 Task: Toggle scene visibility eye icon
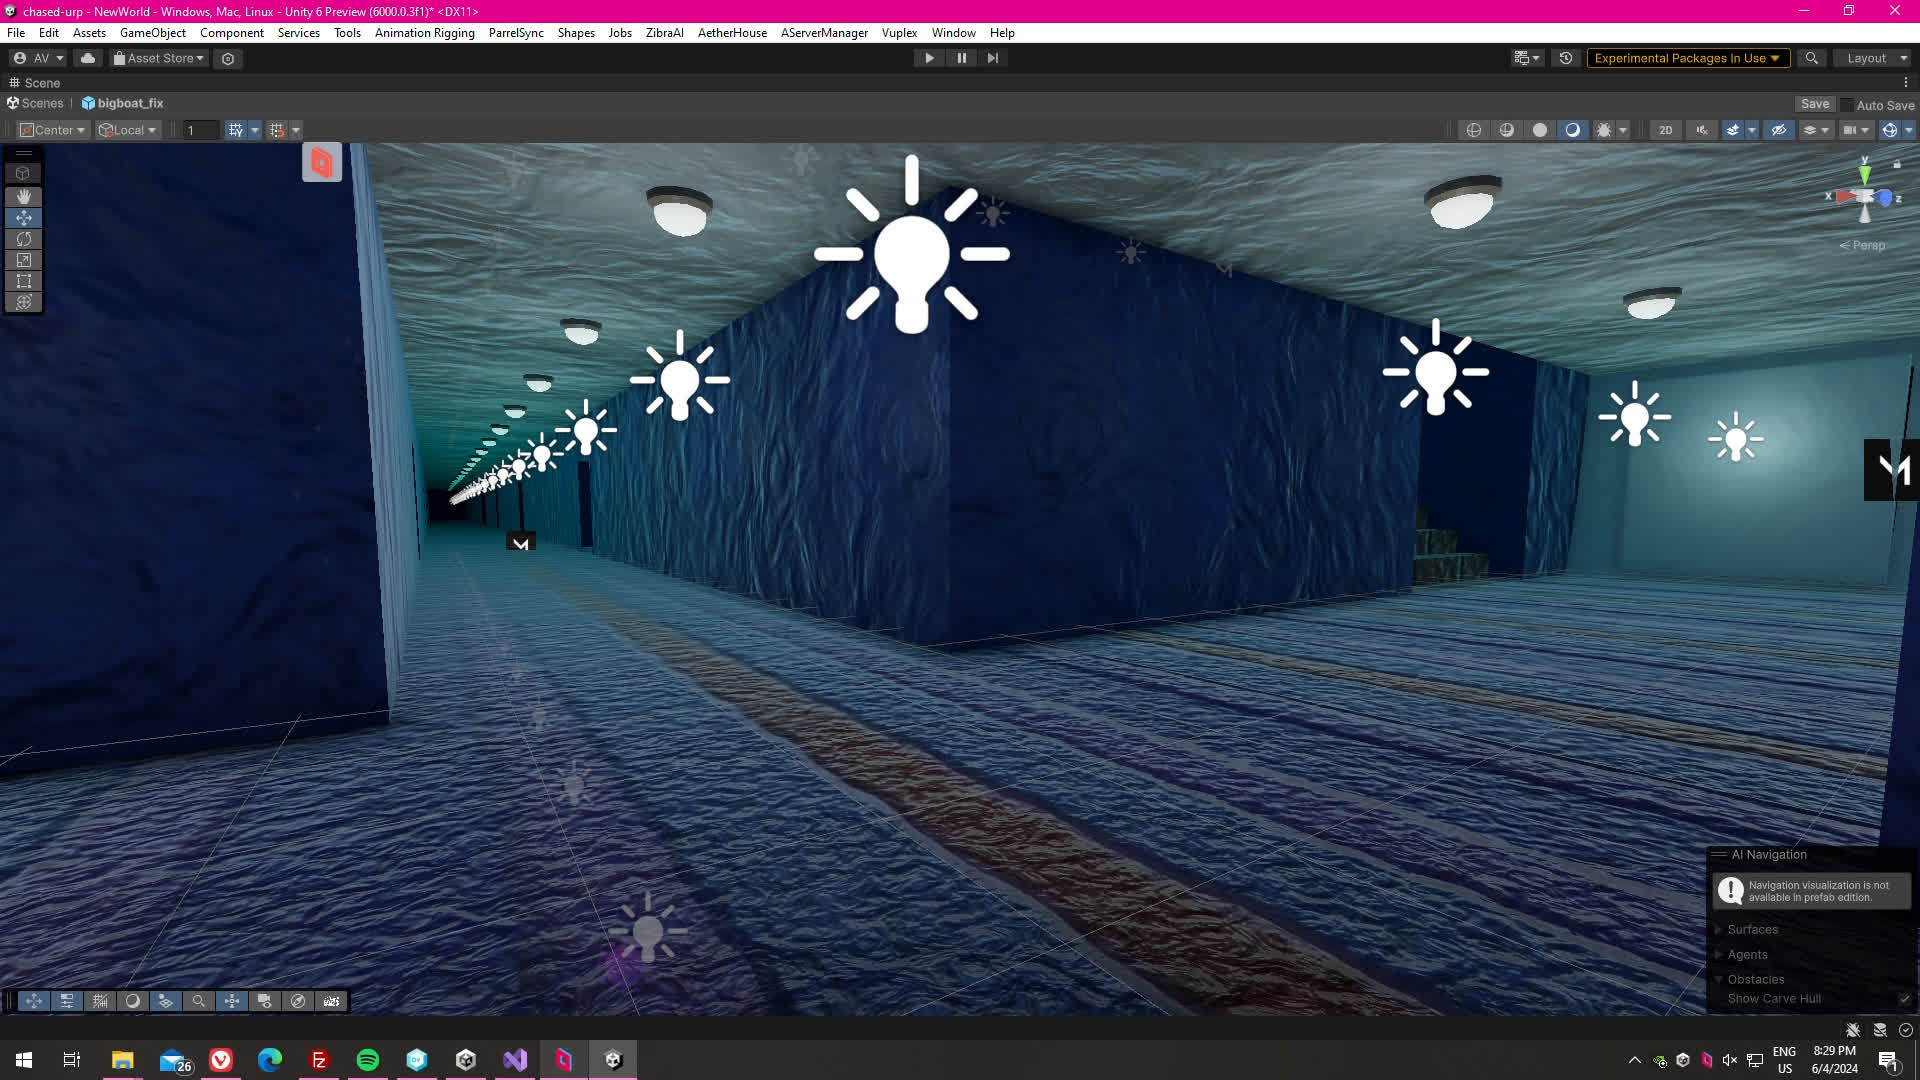[1778, 130]
